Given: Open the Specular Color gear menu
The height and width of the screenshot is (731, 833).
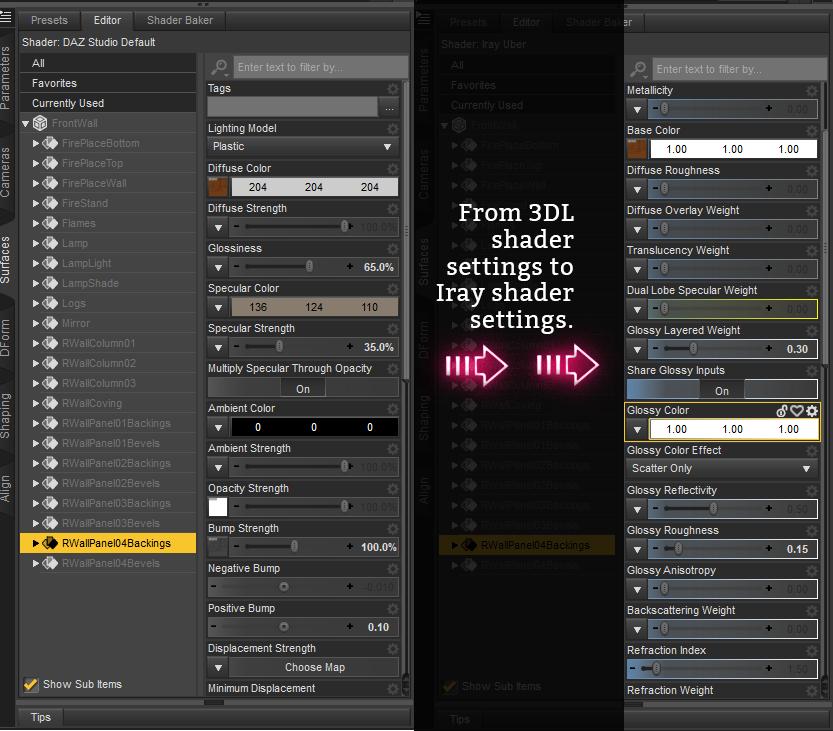Looking at the screenshot, I should (x=393, y=288).
